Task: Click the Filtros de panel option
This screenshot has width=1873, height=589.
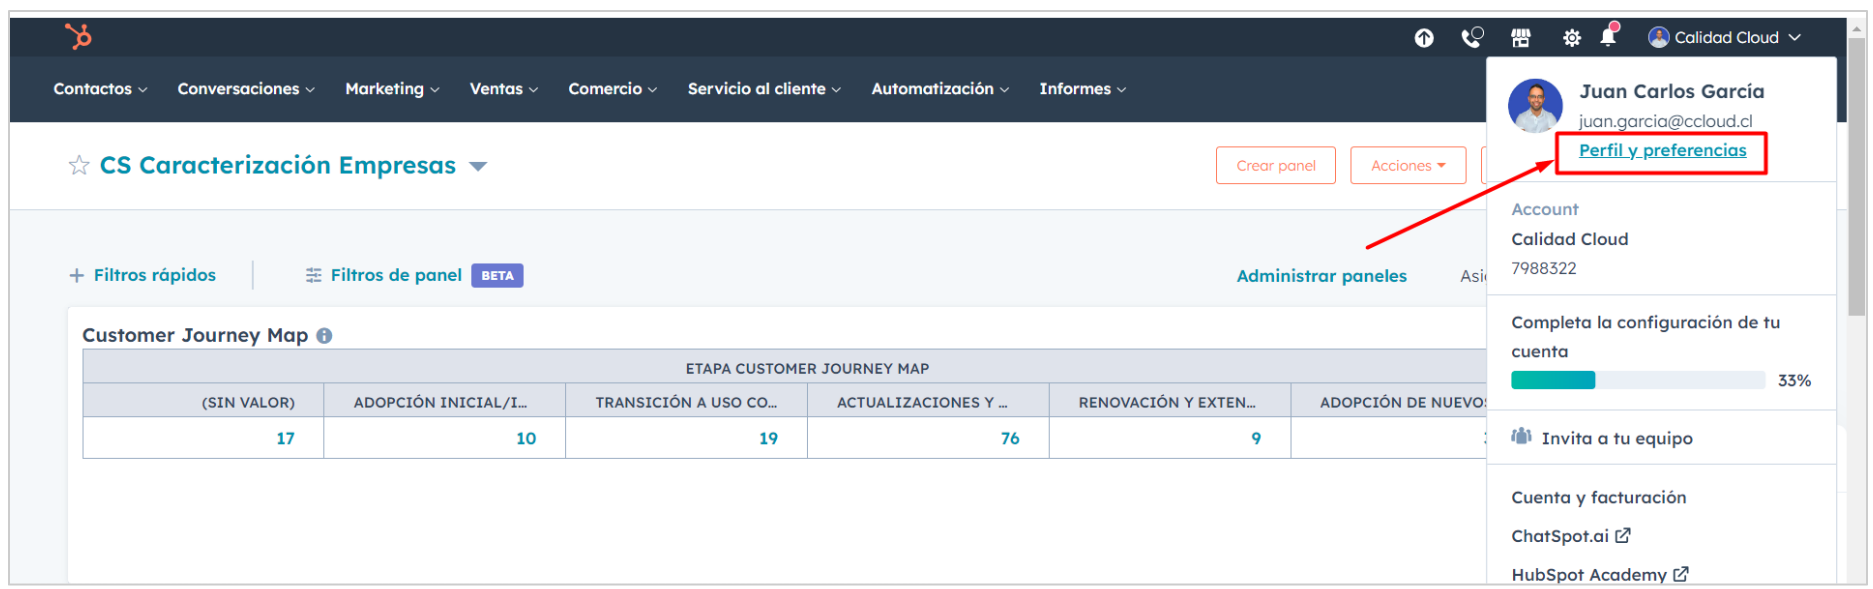Action: coord(395,275)
